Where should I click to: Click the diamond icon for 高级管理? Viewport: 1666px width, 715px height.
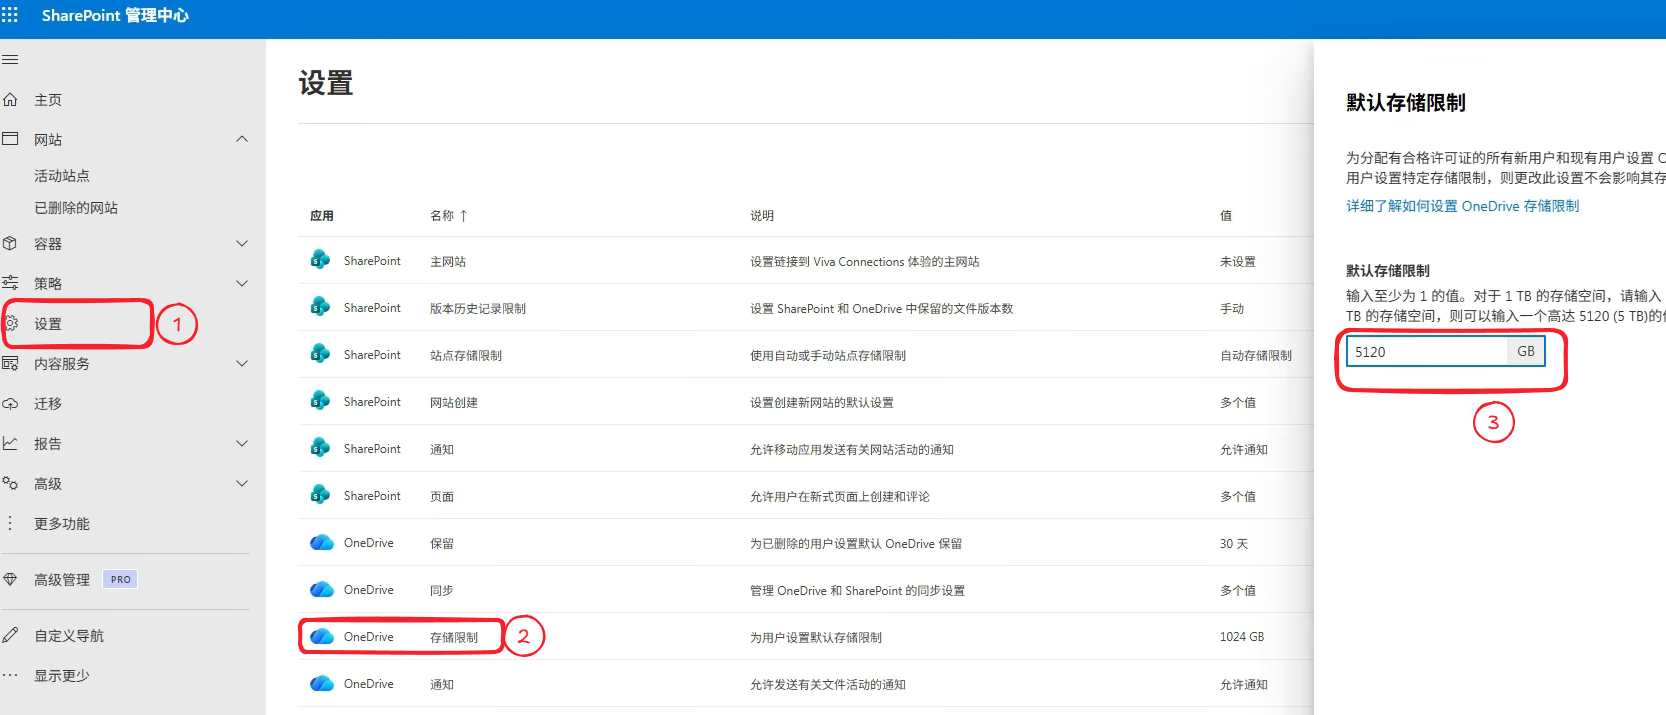pos(11,579)
